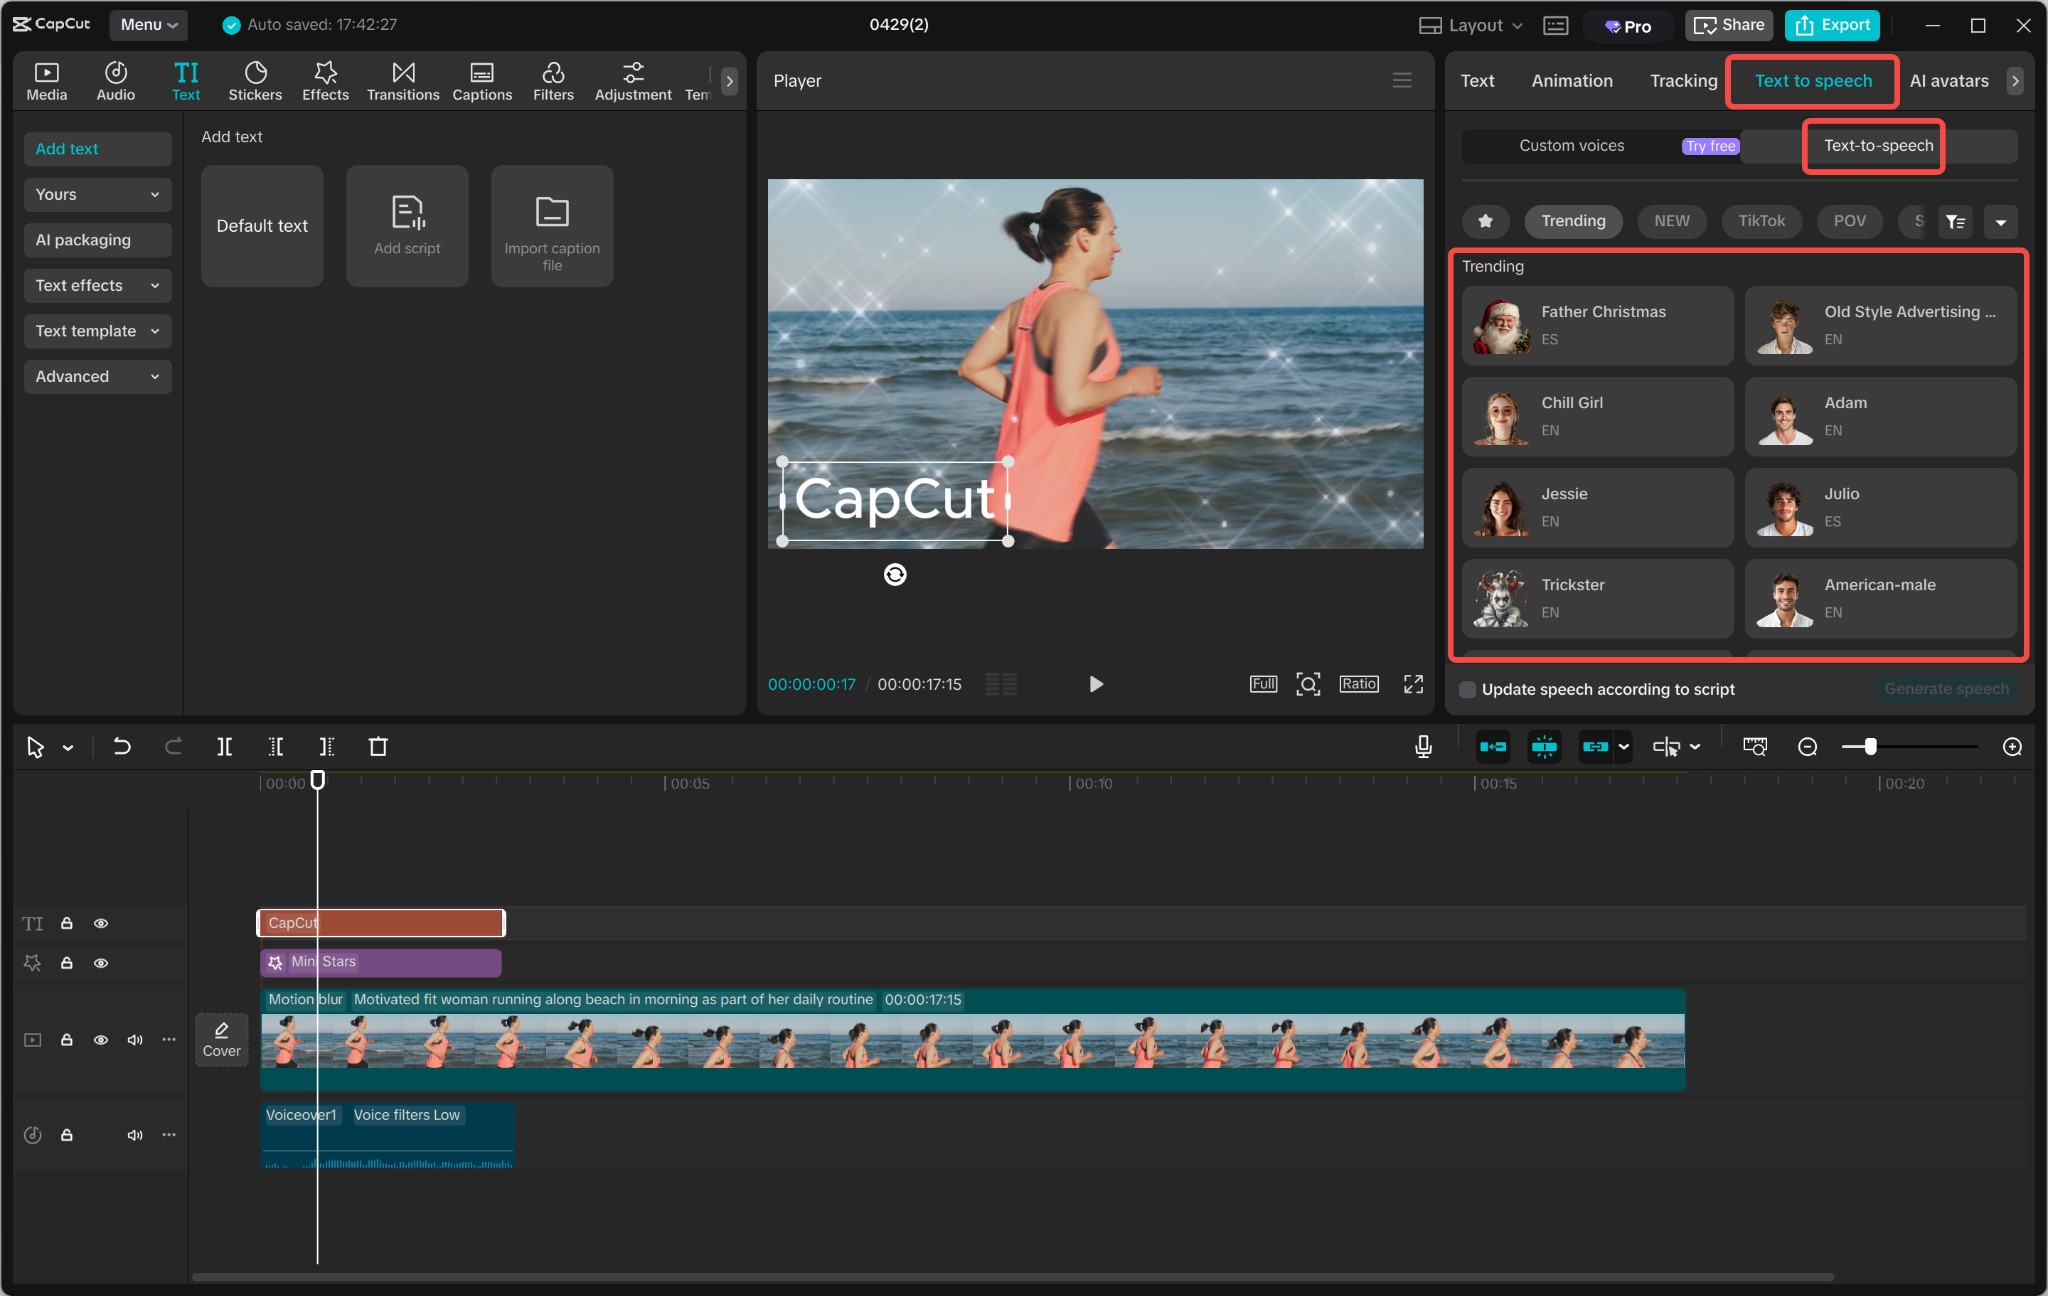Hide the effects track with eye icon
This screenshot has width=2048, height=1296.
click(101, 963)
